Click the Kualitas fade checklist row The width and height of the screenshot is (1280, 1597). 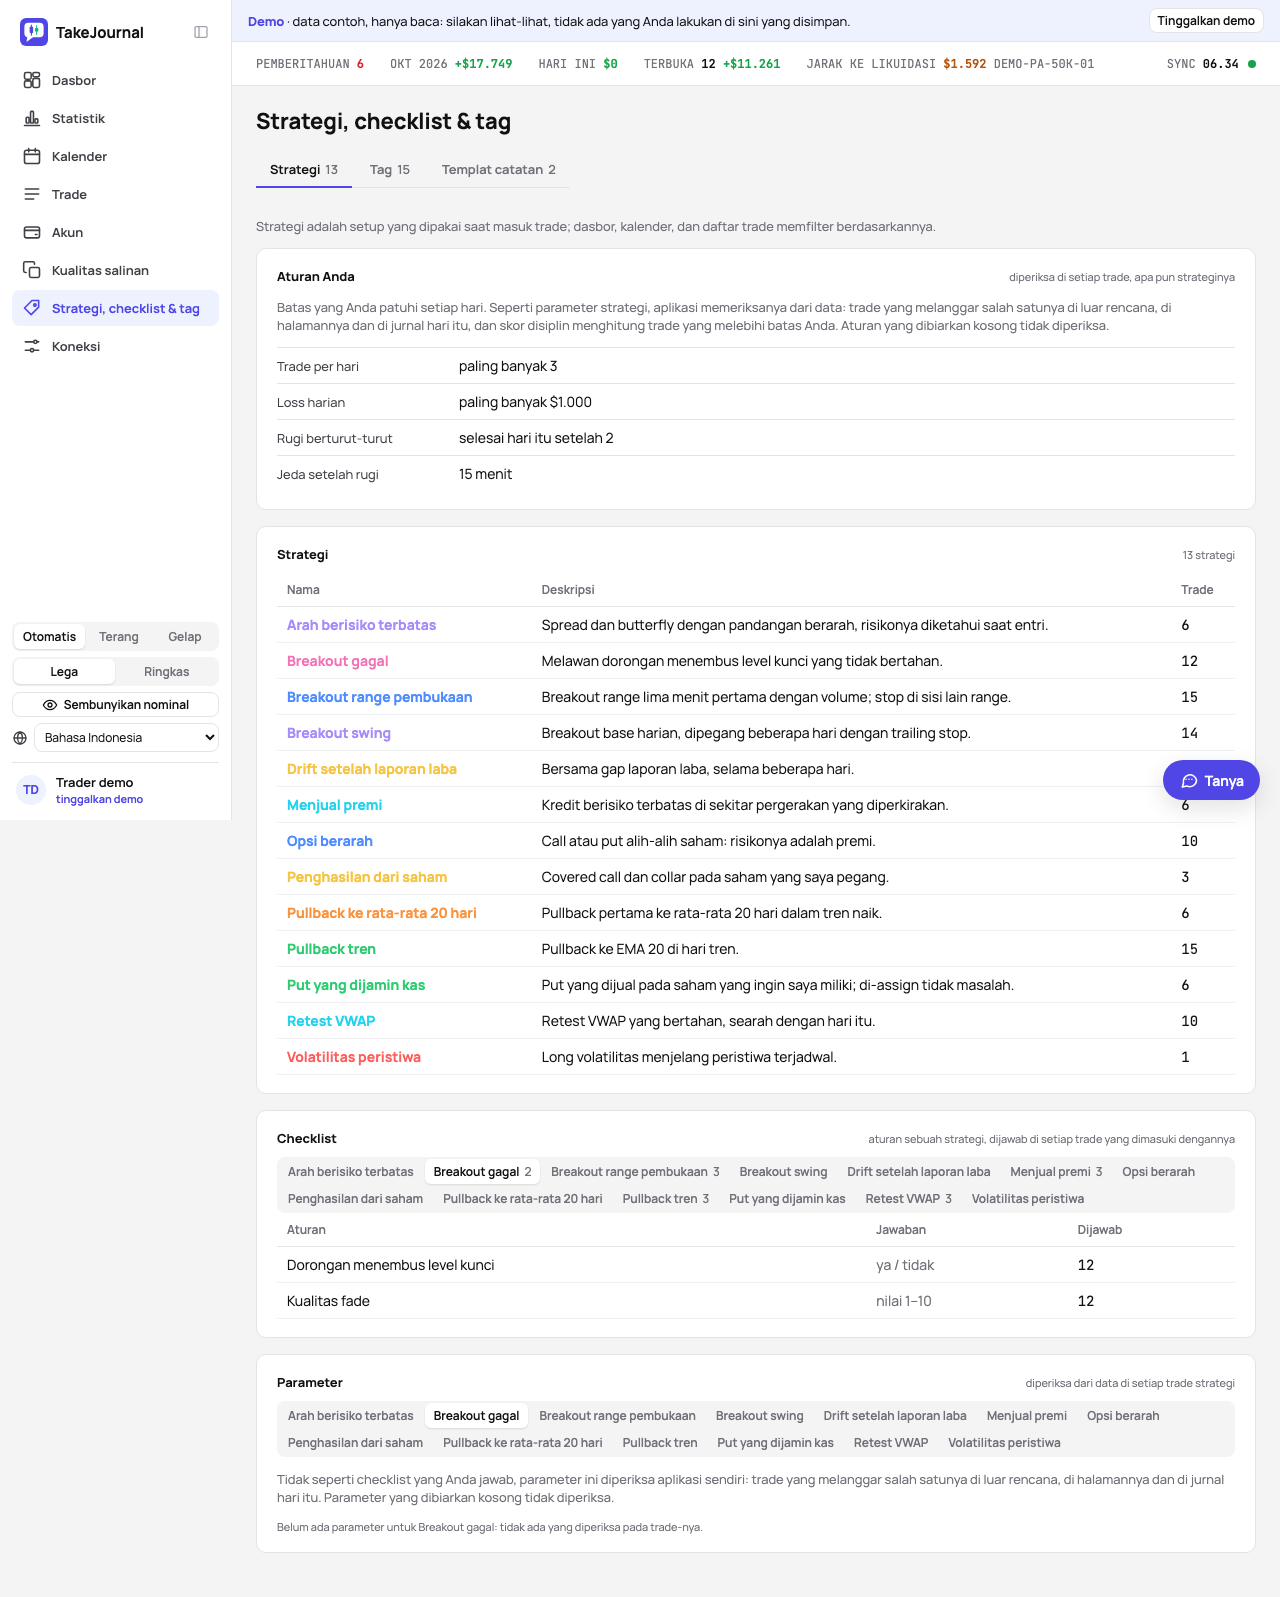pos(756,1301)
